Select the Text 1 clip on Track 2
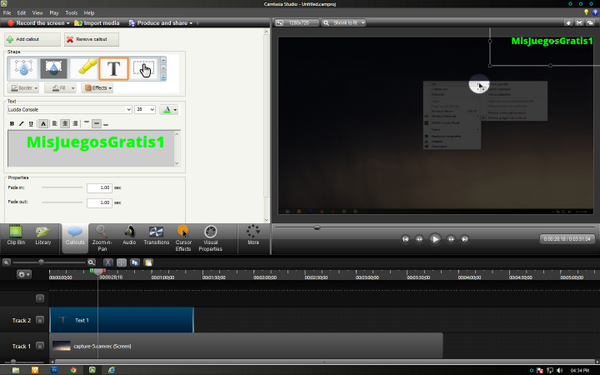This screenshot has height=375, width=600. click(122, 320)
